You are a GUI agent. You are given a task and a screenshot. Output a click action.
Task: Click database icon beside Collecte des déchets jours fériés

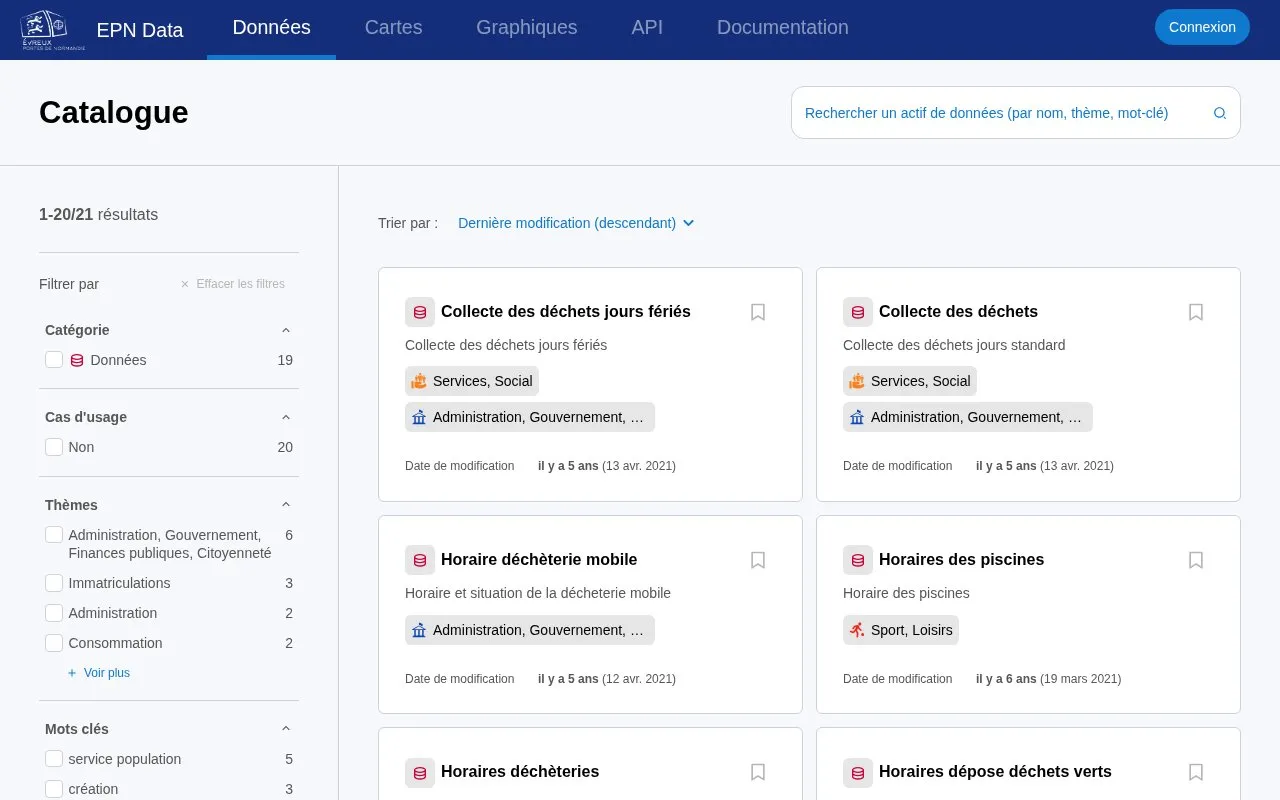[420, 312]
